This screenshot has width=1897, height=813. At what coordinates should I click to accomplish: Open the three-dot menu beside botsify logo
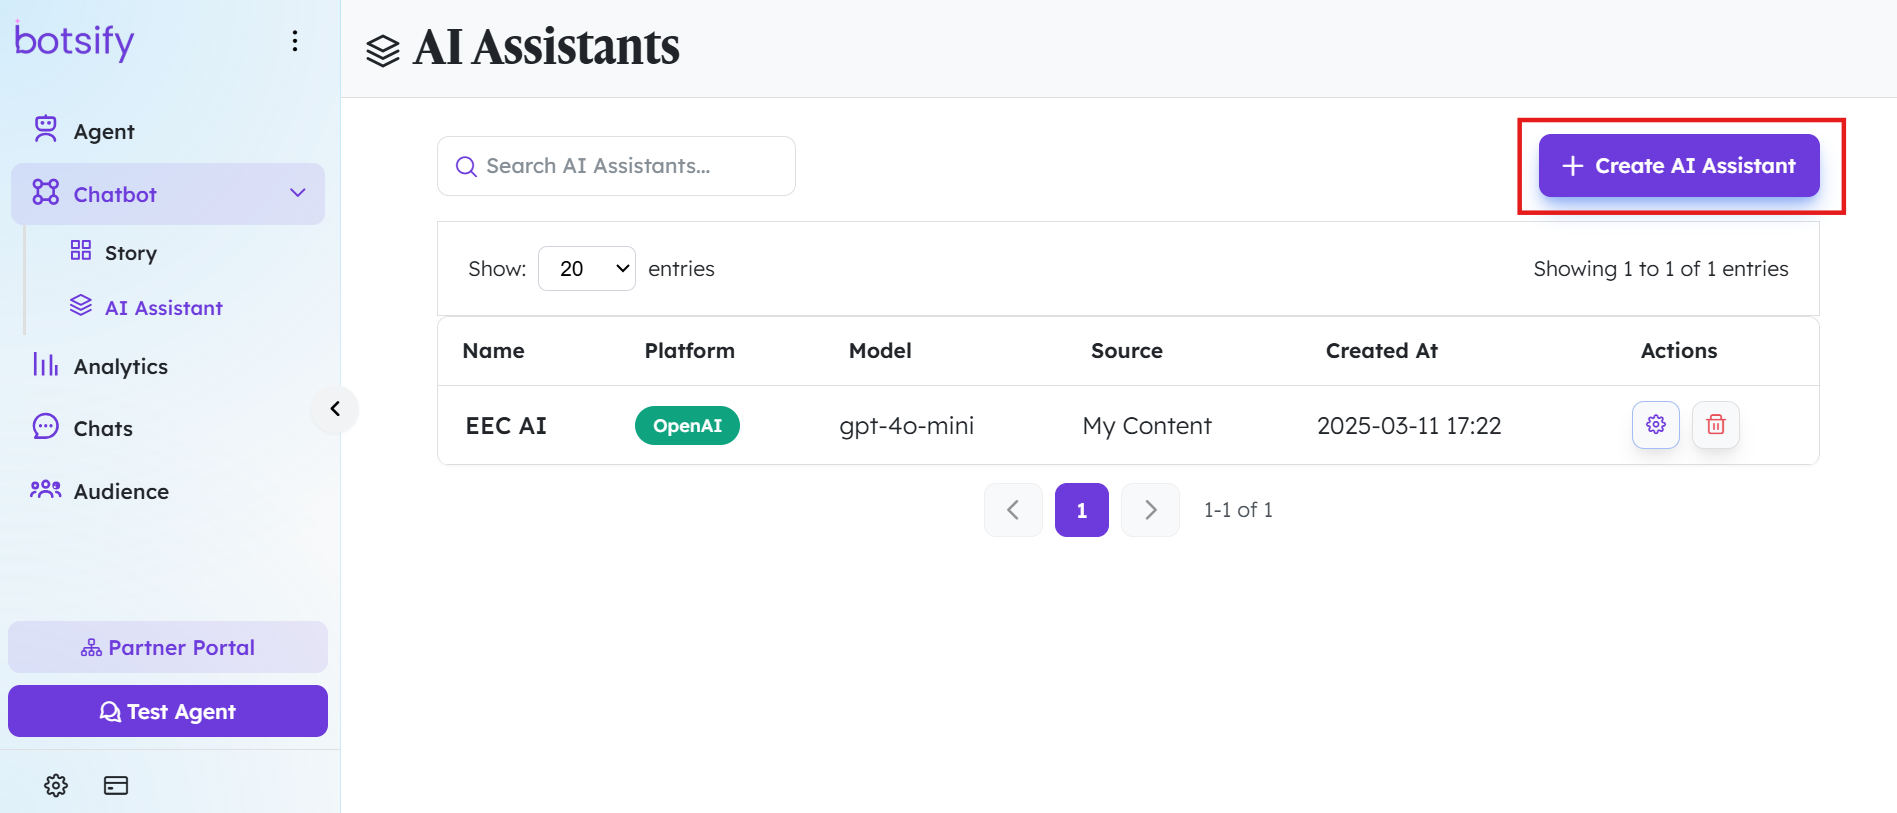tap(294, 41)
